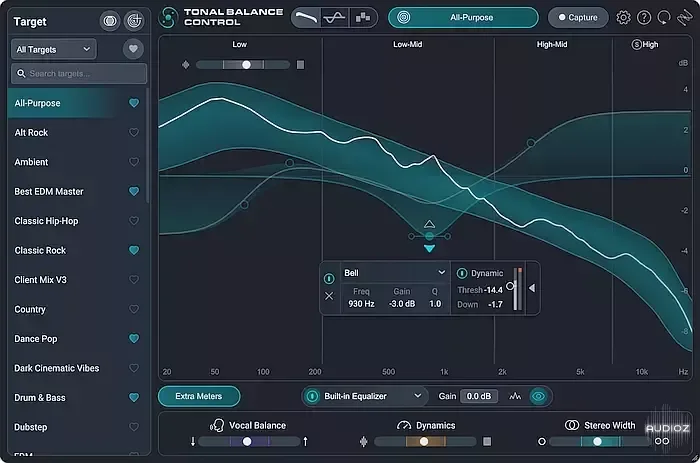The height and width of the screenshot is (463, 700).
Task: Toggle the Dynamic mode power button
Action: [462, 273]
